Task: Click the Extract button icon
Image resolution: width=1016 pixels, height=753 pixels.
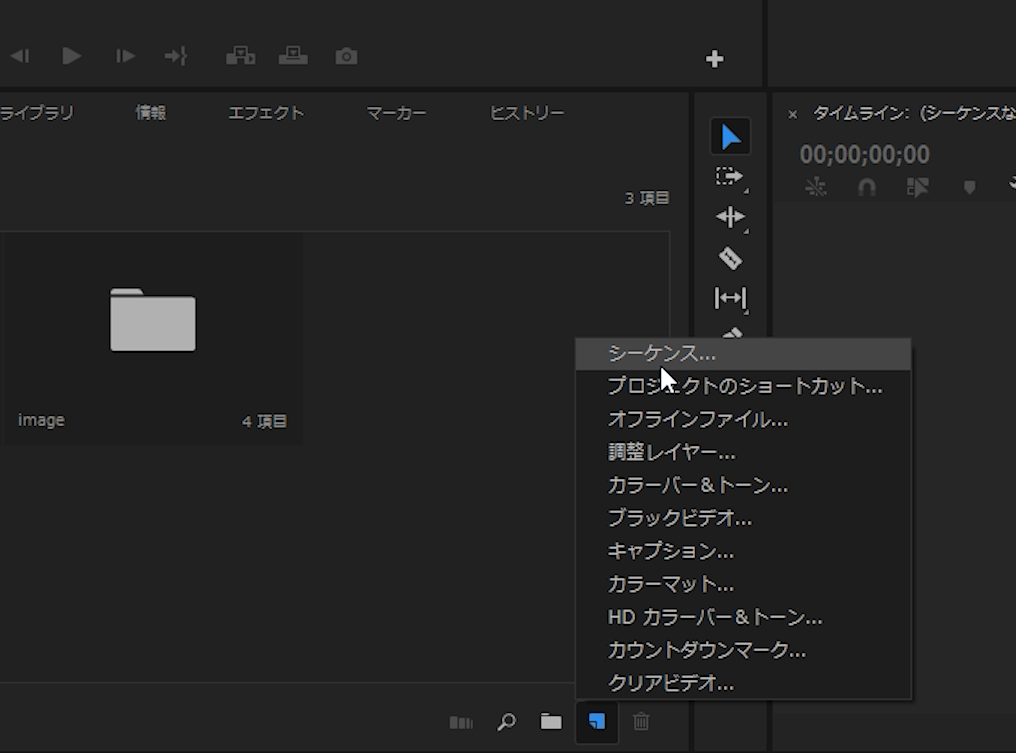Action: click(293, 56)
